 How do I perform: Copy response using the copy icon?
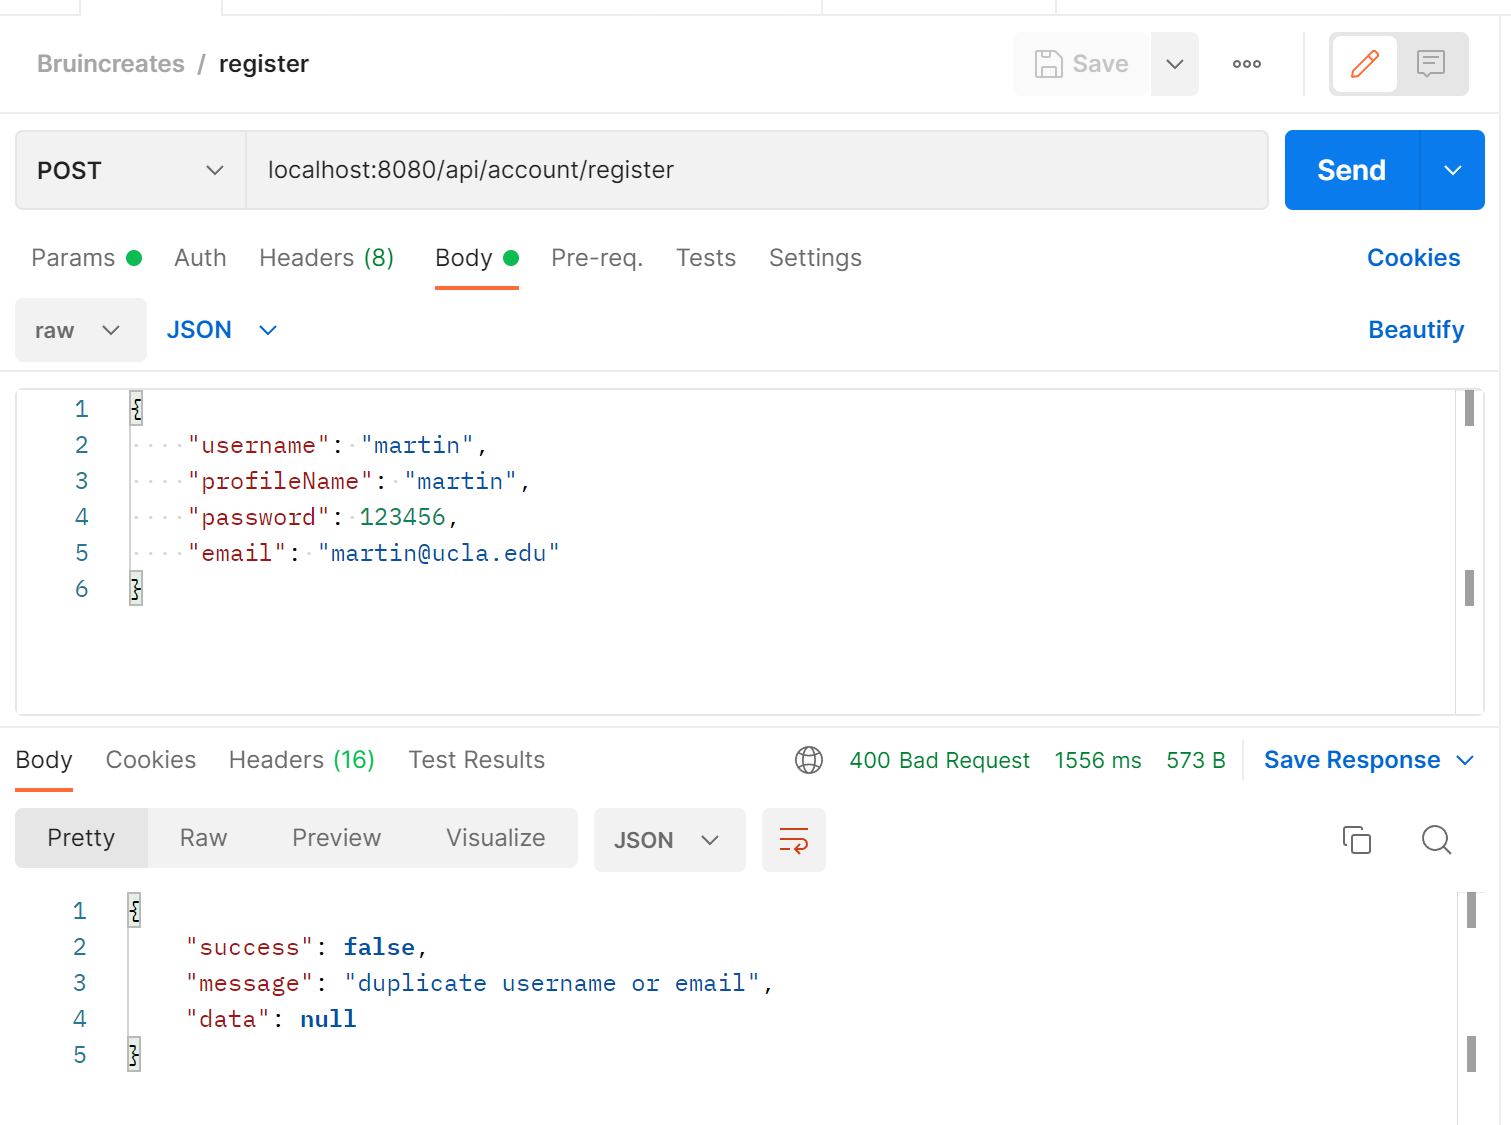click(1357, 840)
